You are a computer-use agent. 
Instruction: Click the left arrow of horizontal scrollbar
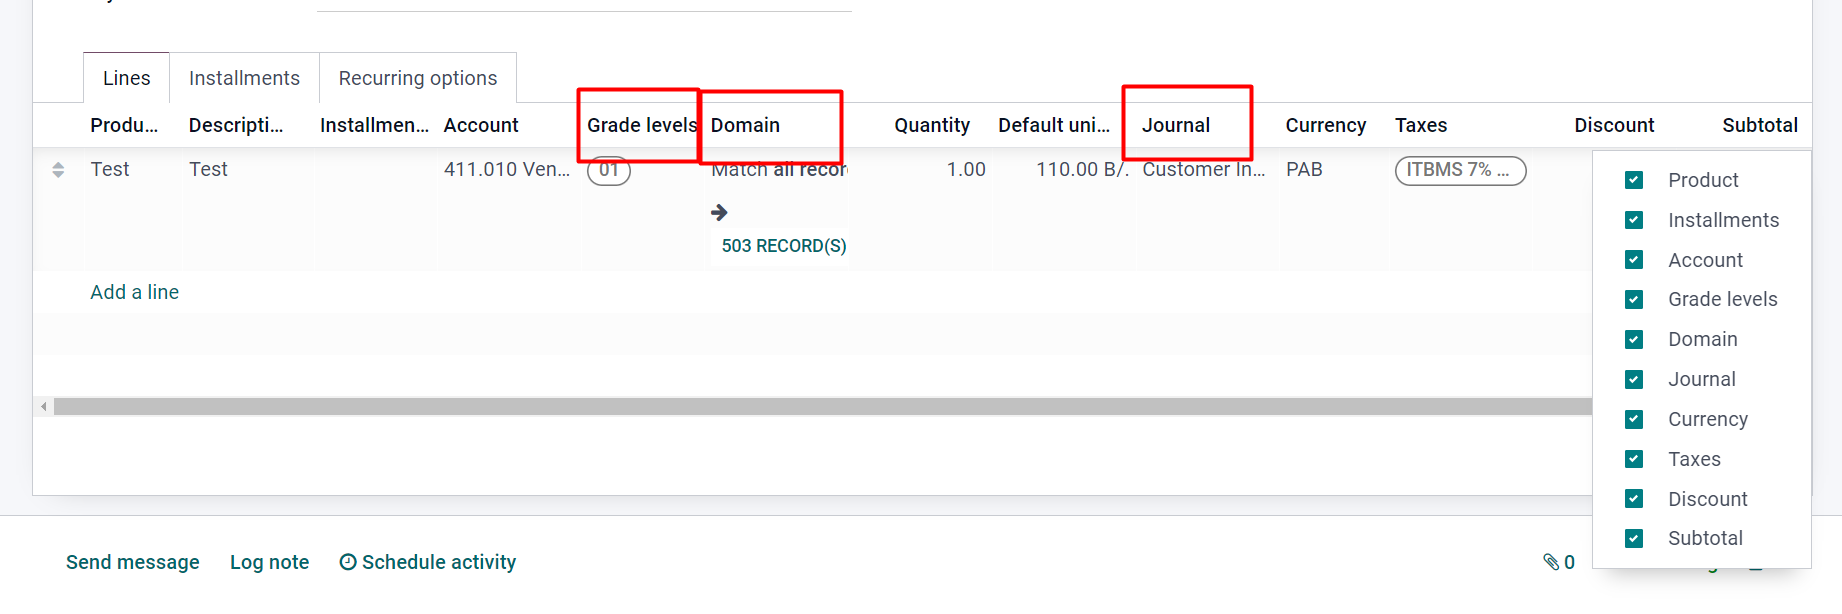coord(43,407)
